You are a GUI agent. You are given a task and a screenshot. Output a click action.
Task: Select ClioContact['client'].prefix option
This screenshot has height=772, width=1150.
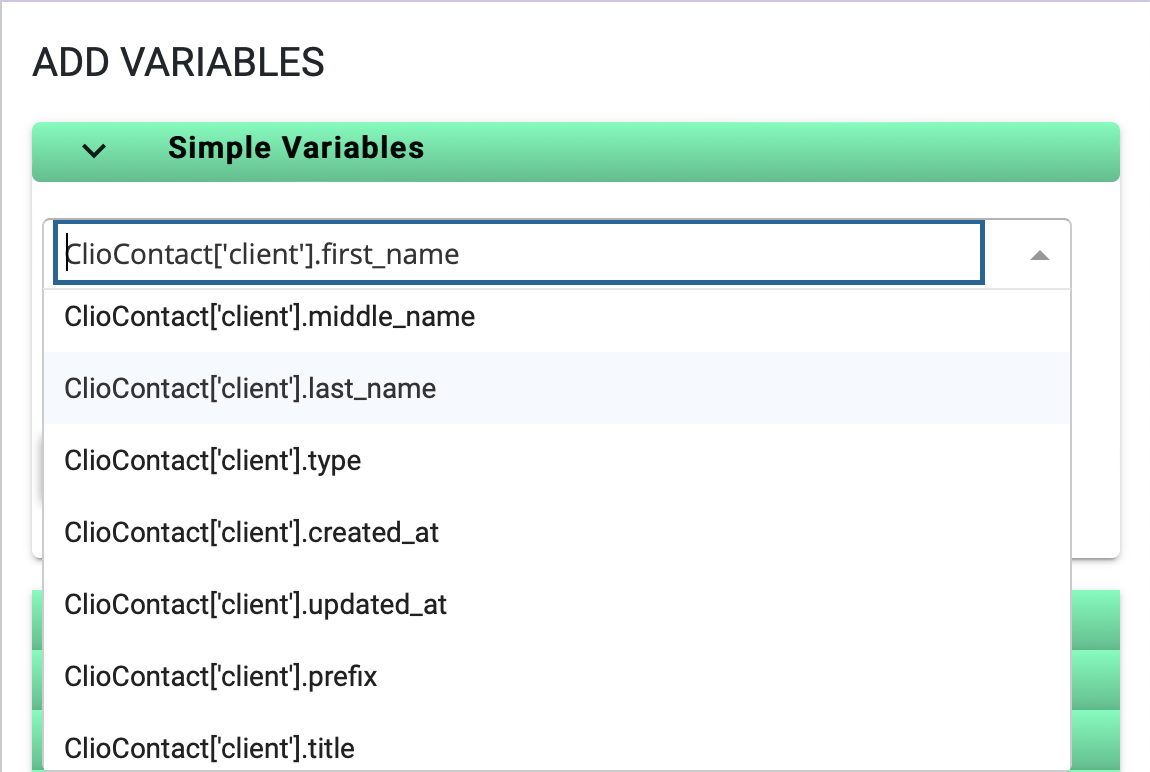click(557, 676)
